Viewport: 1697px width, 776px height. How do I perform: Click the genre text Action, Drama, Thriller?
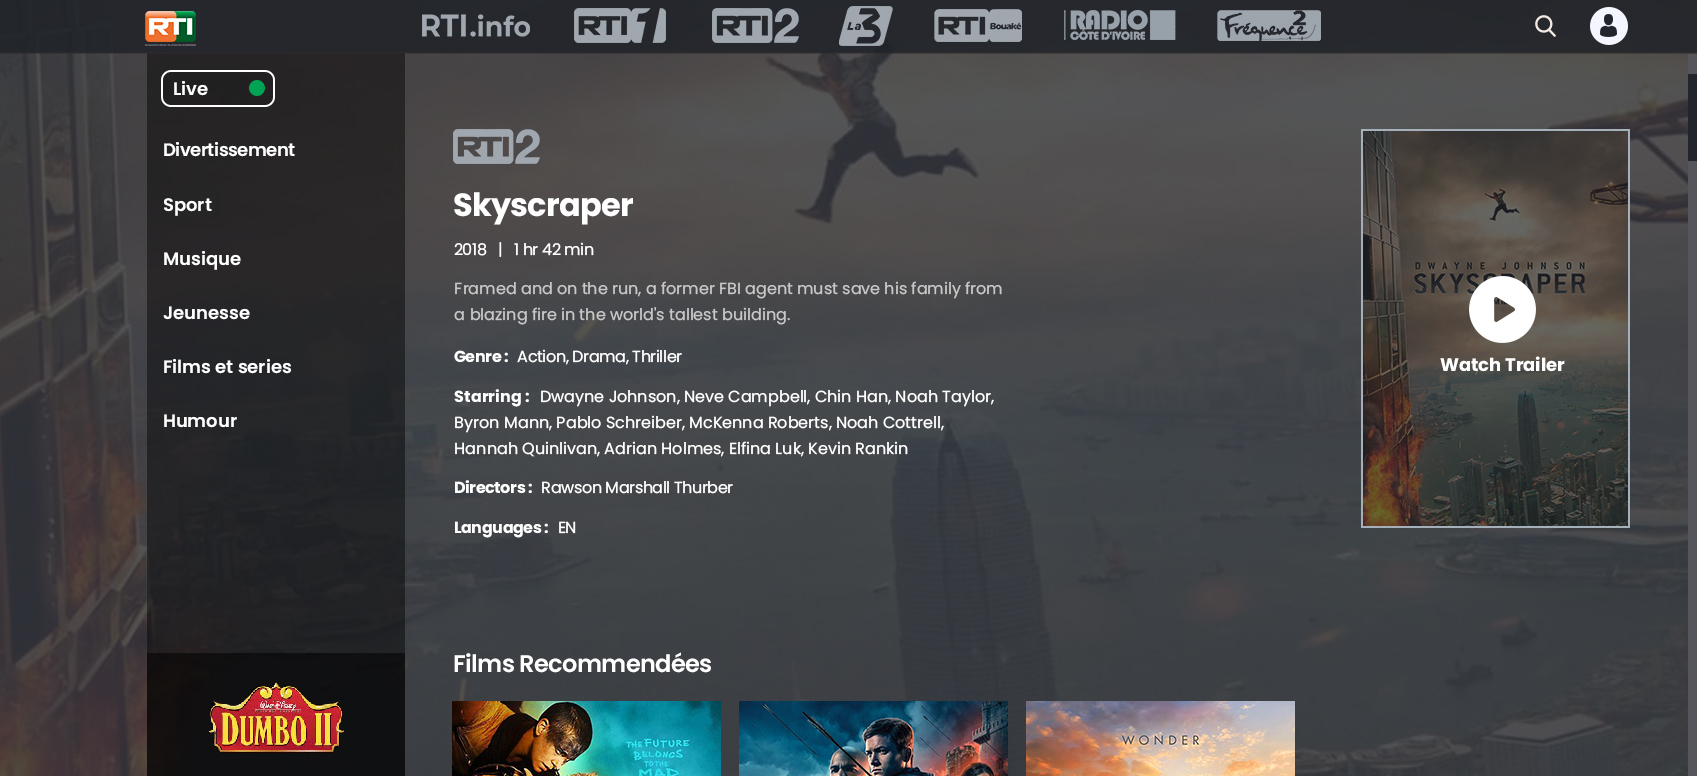coord(599,357)
